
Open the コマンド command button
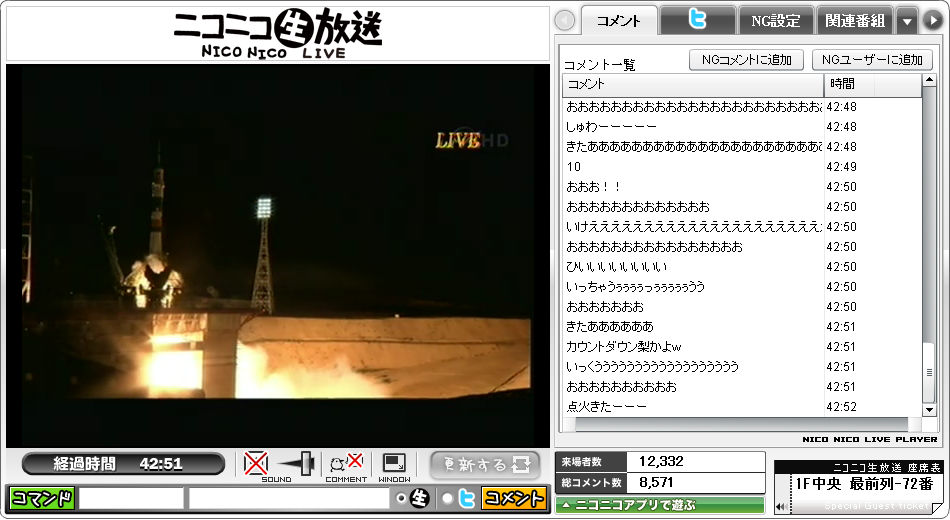tap(42, 498)
